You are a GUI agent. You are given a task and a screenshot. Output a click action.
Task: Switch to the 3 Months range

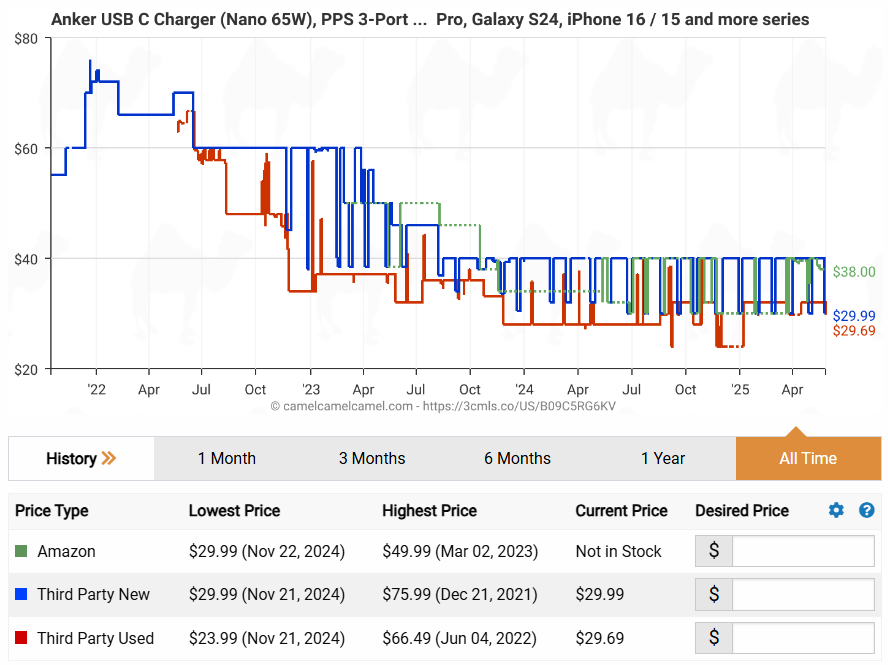tap(372, 459)
